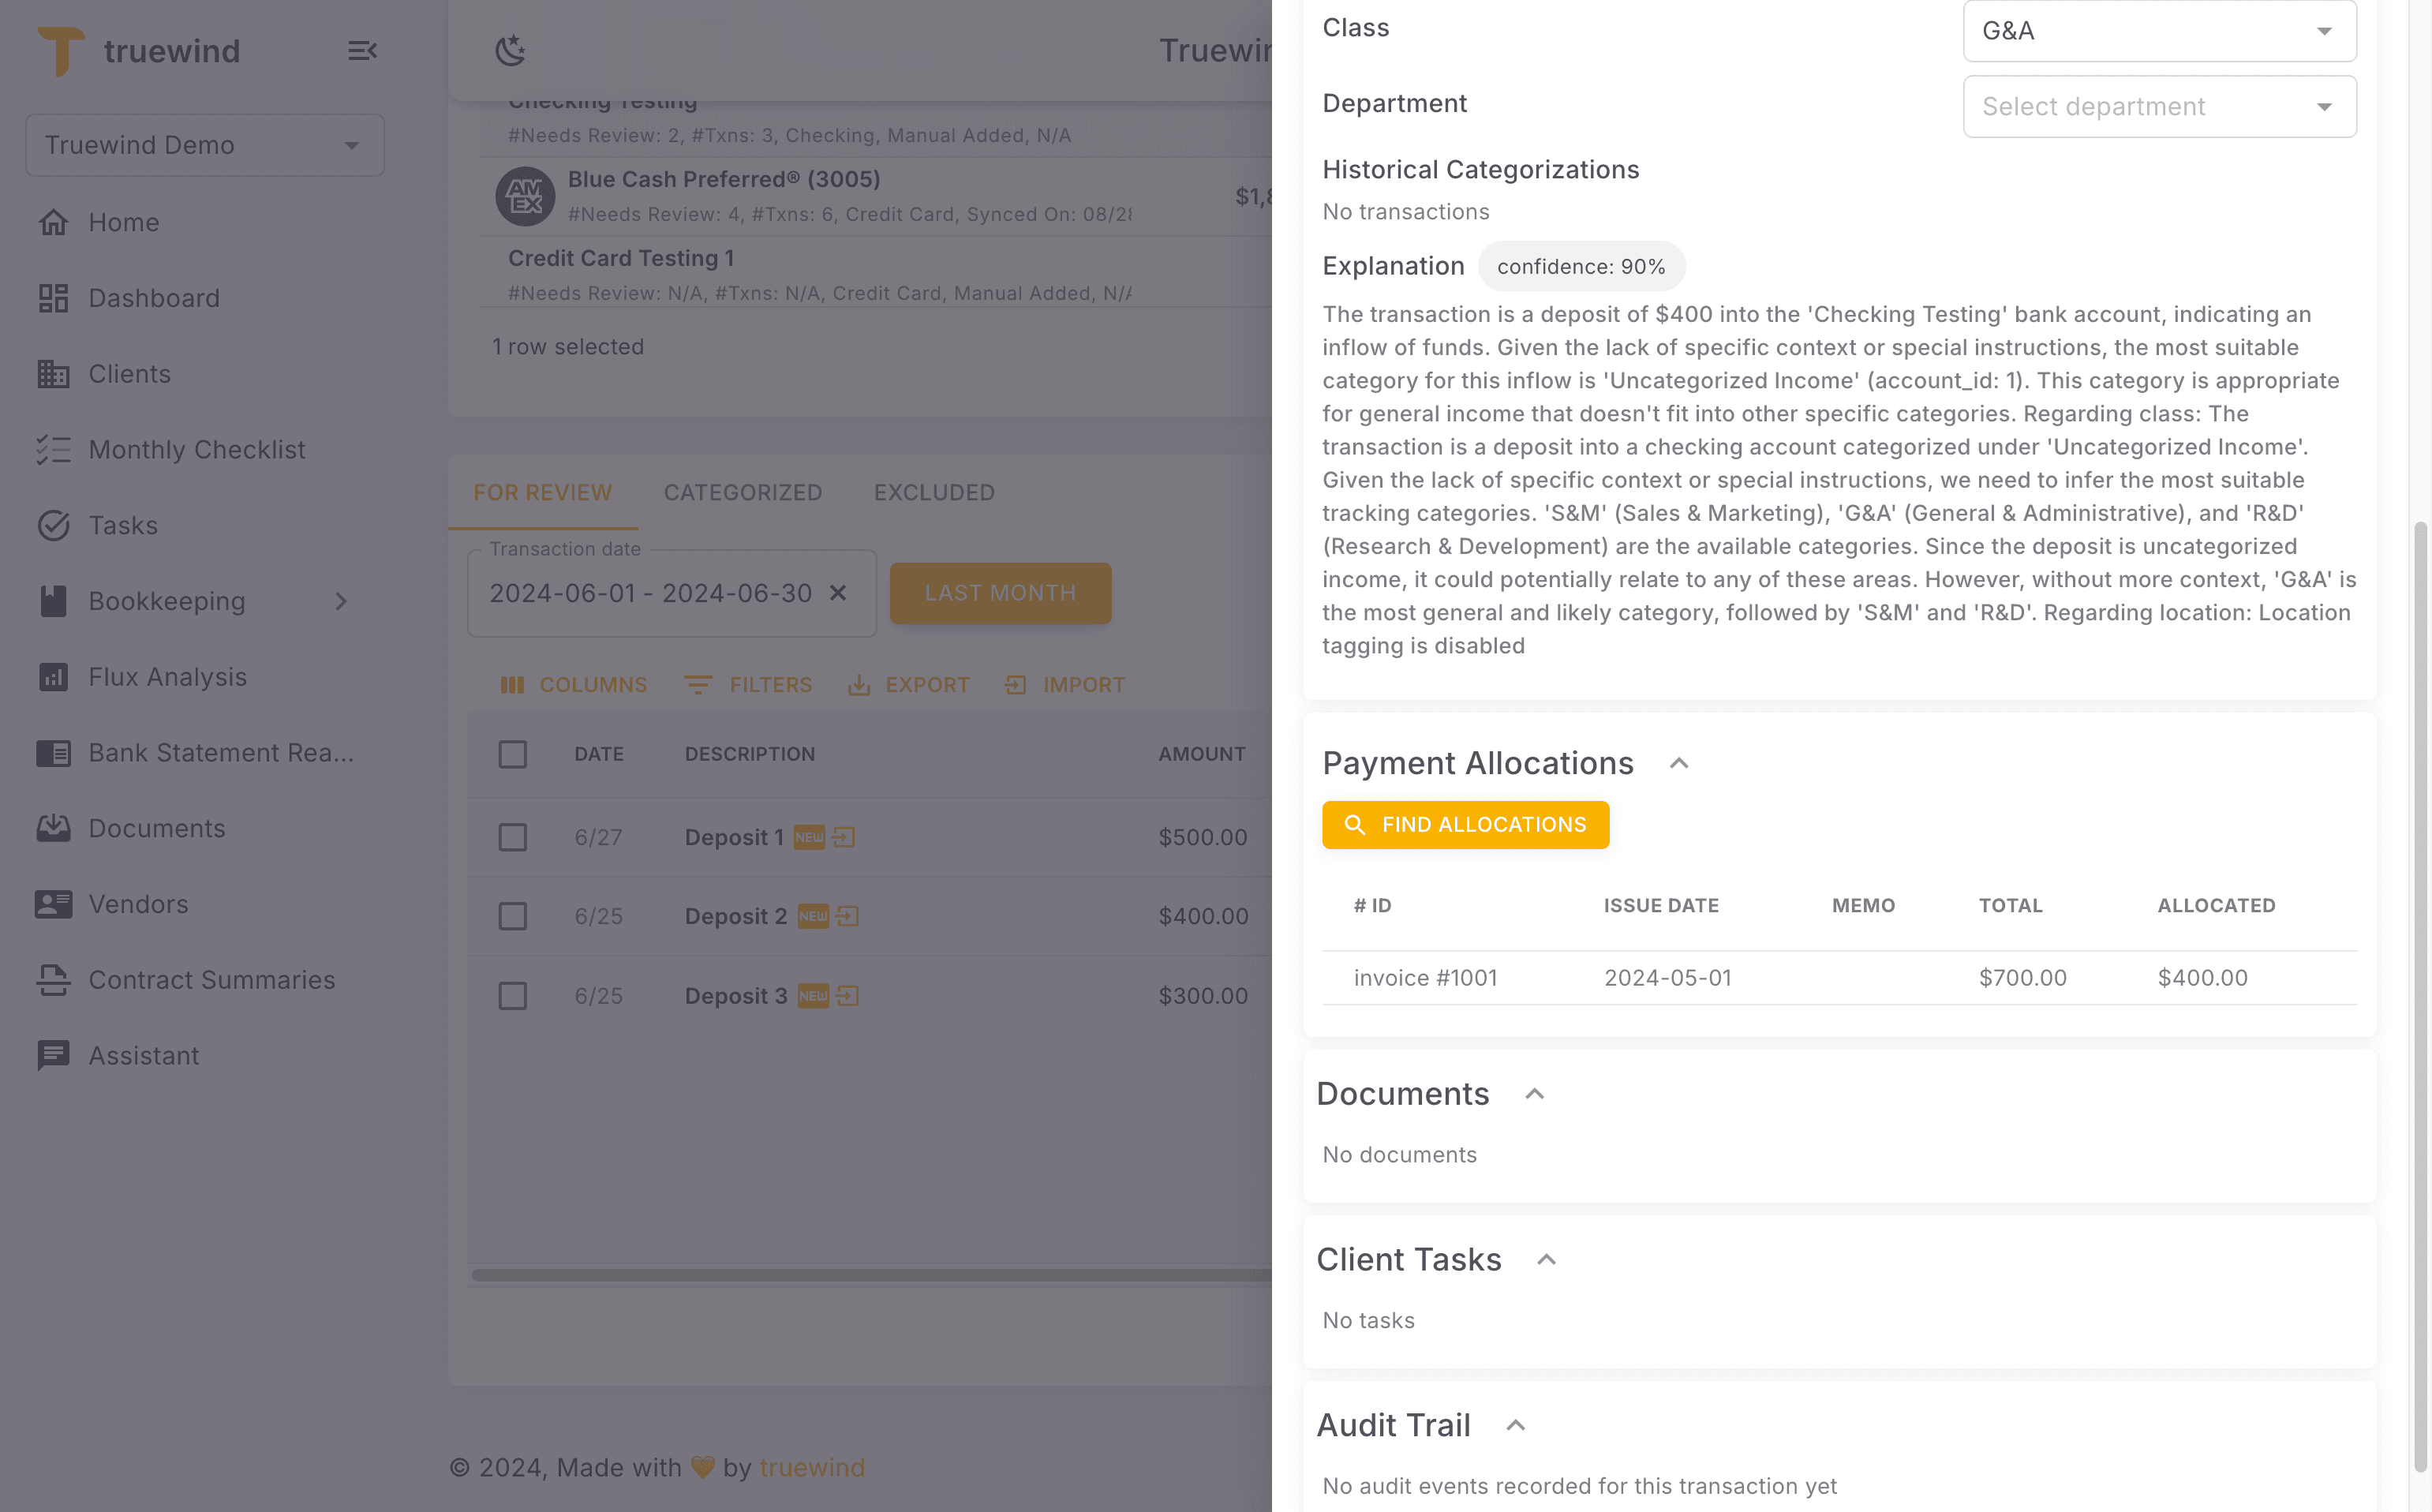Viewport: 2432px width, 1512px height.
Task: Check the checkbox for Deposit 2
Action: [513, 915]
